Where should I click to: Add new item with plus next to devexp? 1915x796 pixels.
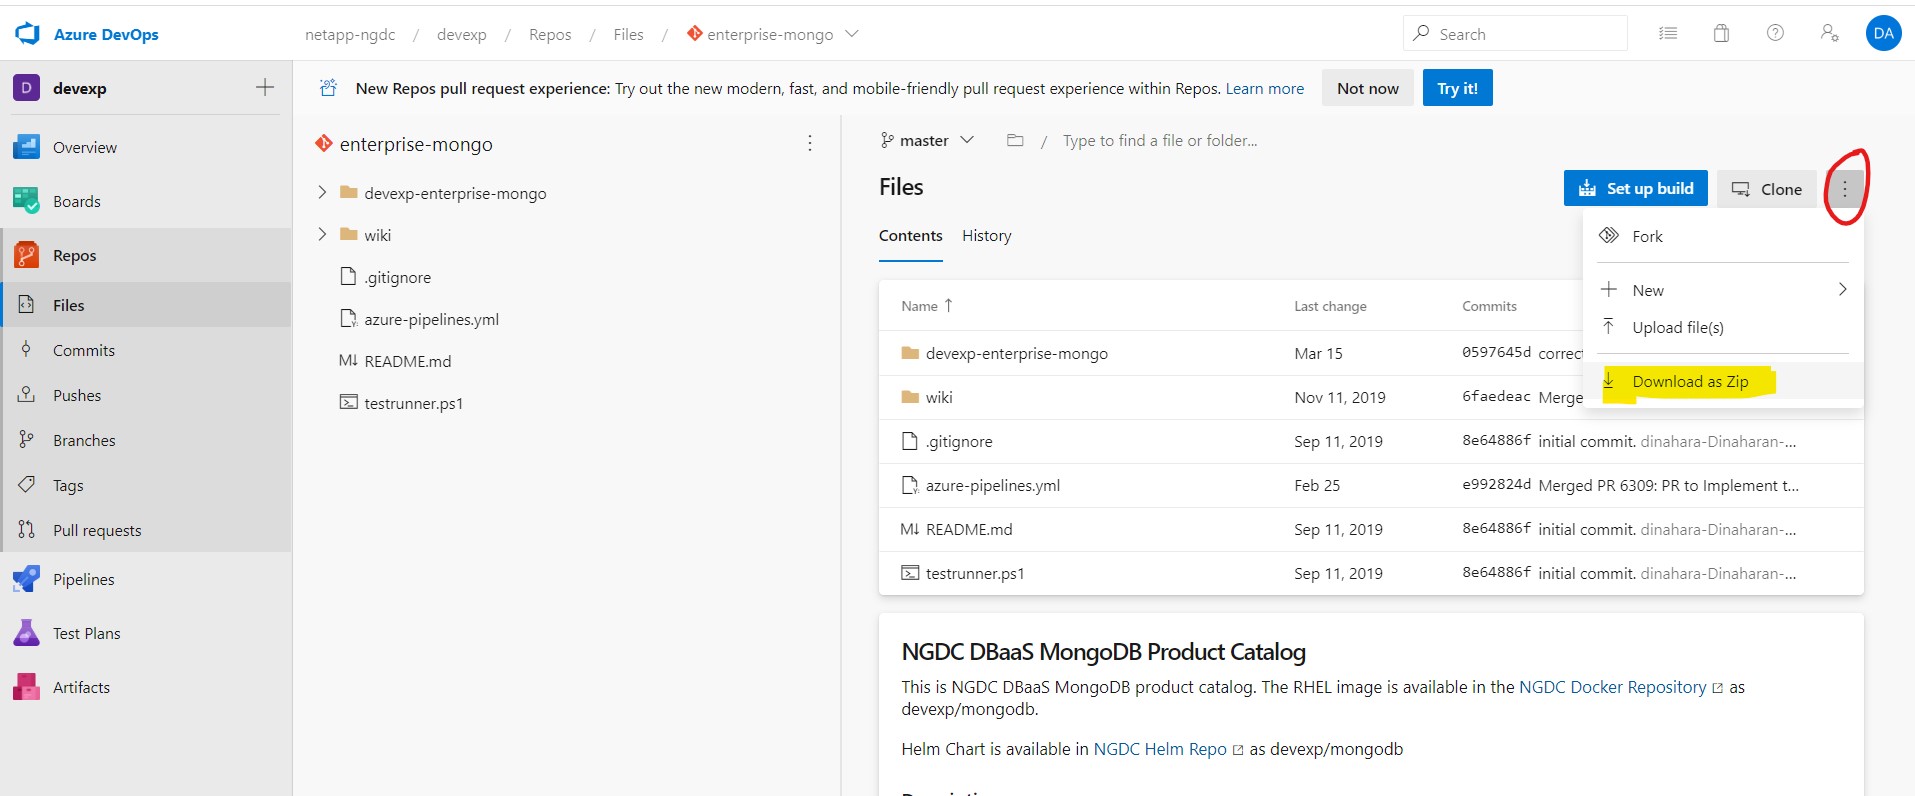click(x=265, y=88)
